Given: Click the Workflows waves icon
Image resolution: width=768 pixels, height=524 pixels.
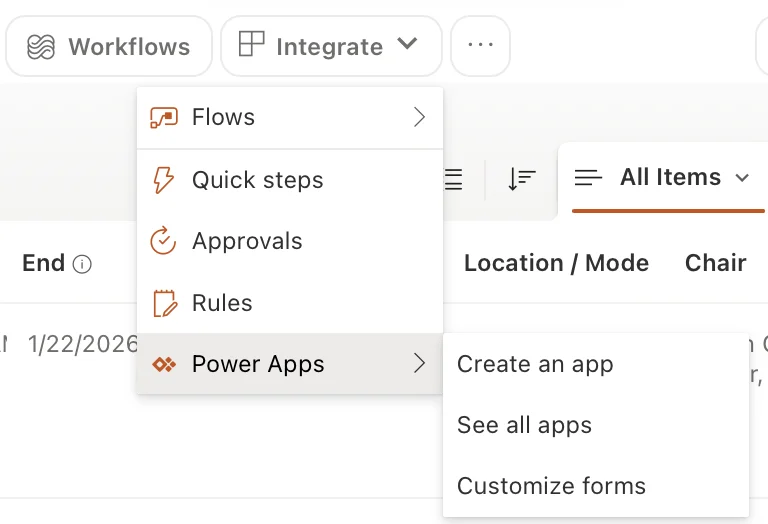Looking at the screenshot, I should 41,48.
